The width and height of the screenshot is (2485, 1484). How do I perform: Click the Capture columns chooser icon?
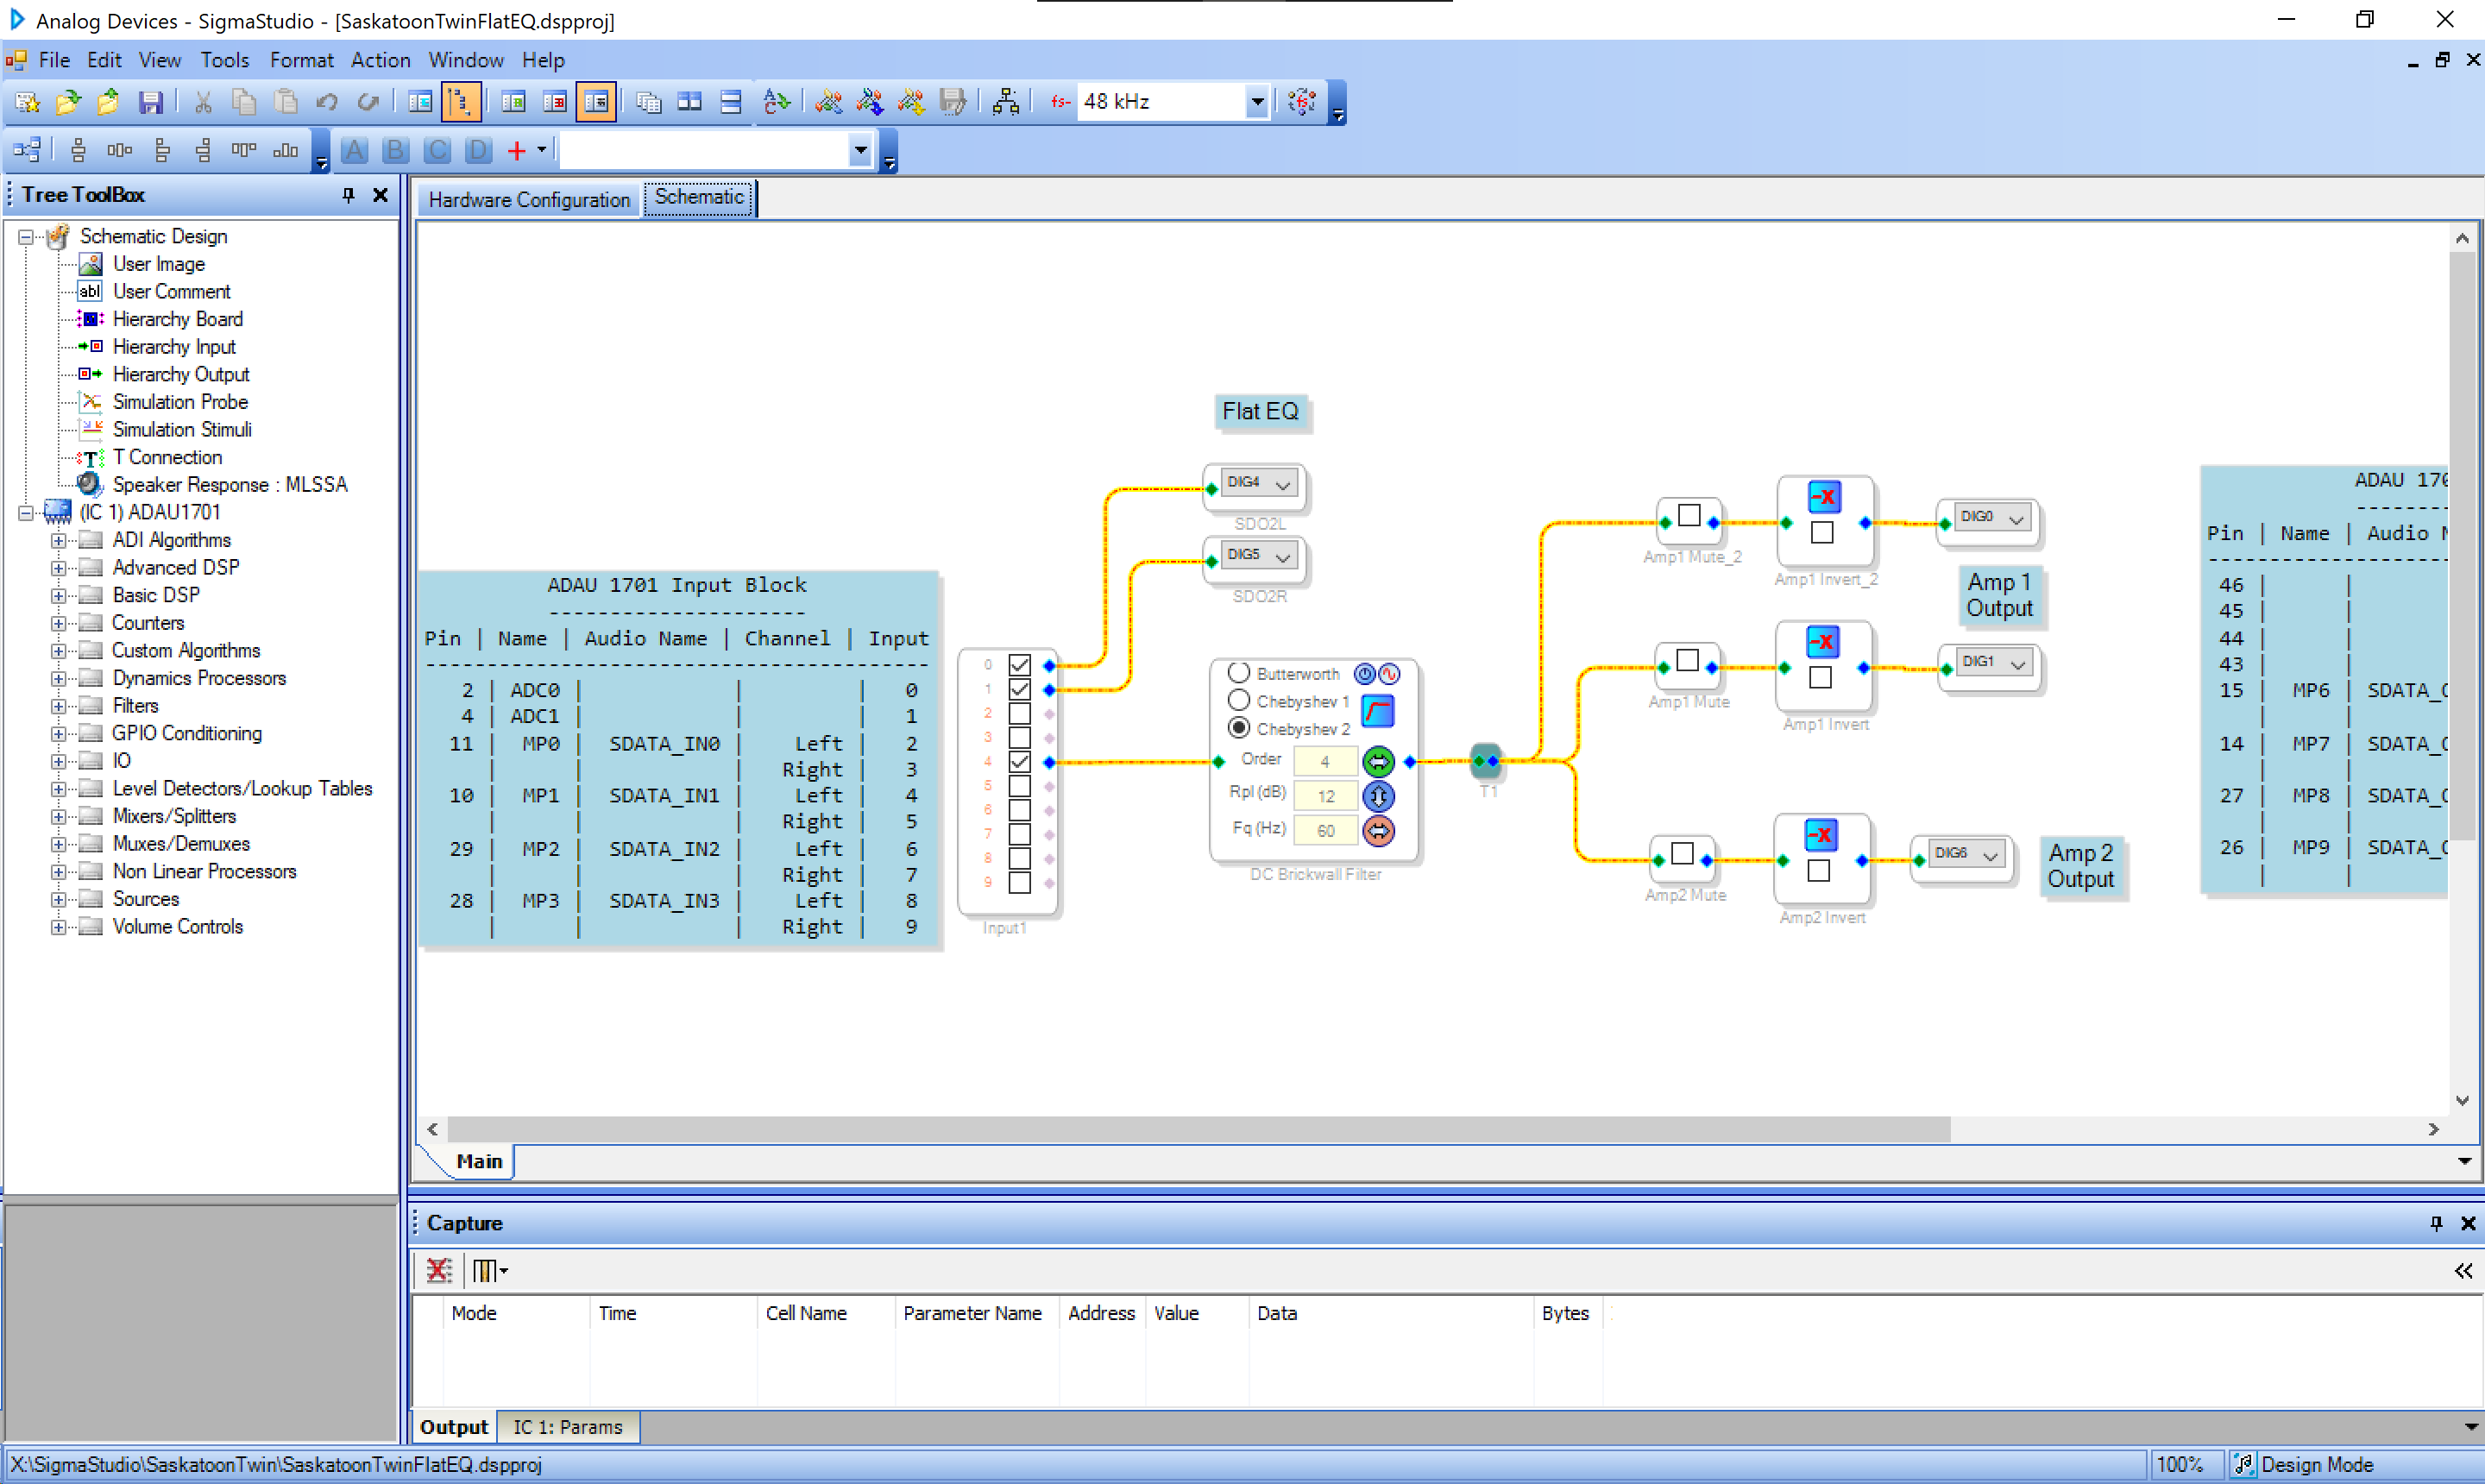tap(490, 1271)
